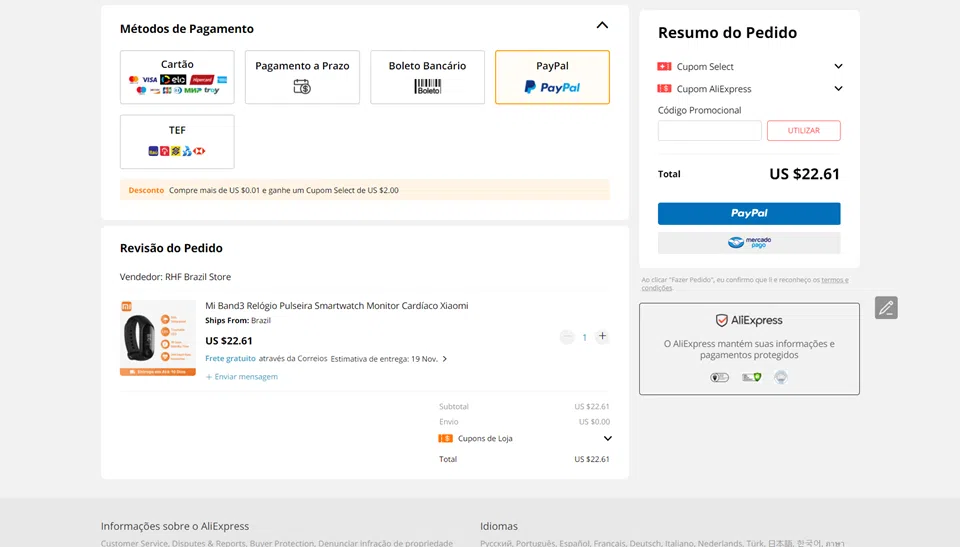Choose the TEF payment option
Screen dimensions: 960x547
click(x=177, y=141)
